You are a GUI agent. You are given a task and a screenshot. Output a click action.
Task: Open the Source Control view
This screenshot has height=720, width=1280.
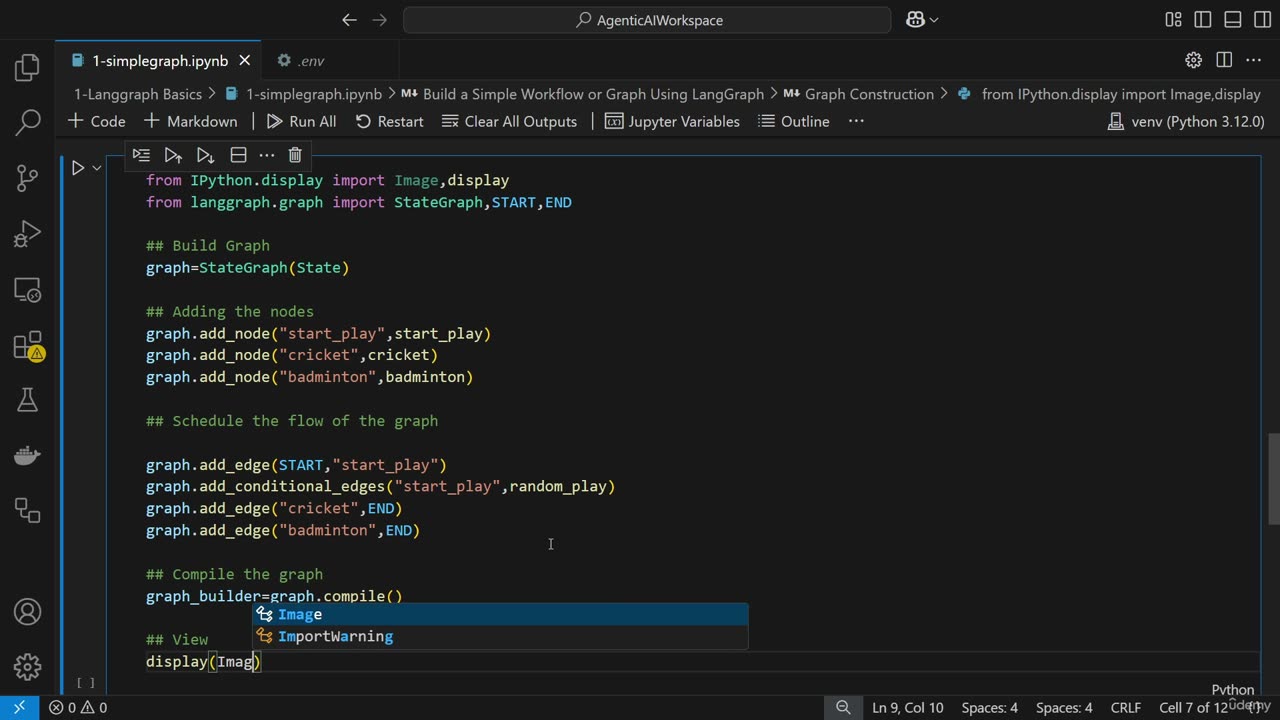pos(27,178)
